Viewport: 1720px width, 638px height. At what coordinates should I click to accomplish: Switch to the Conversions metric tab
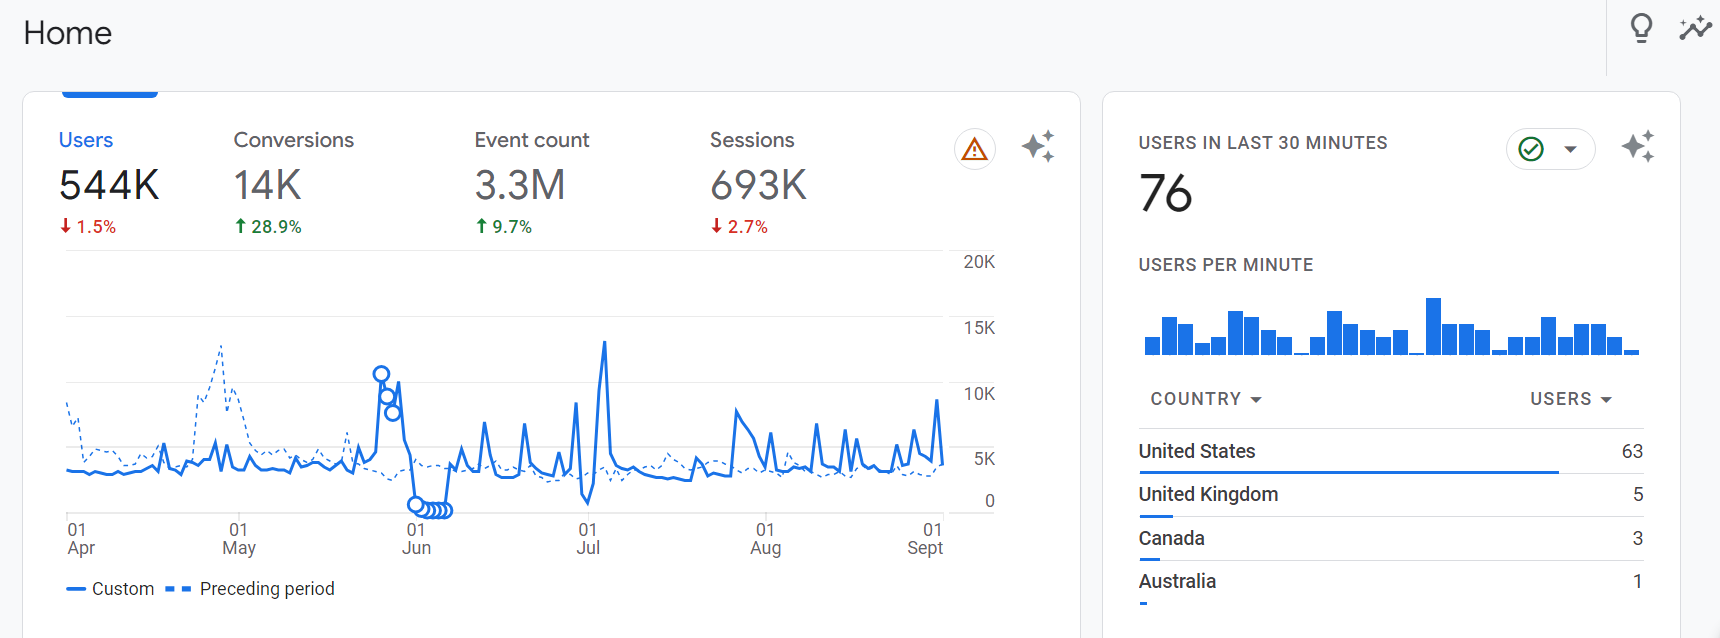click(293, 141)
